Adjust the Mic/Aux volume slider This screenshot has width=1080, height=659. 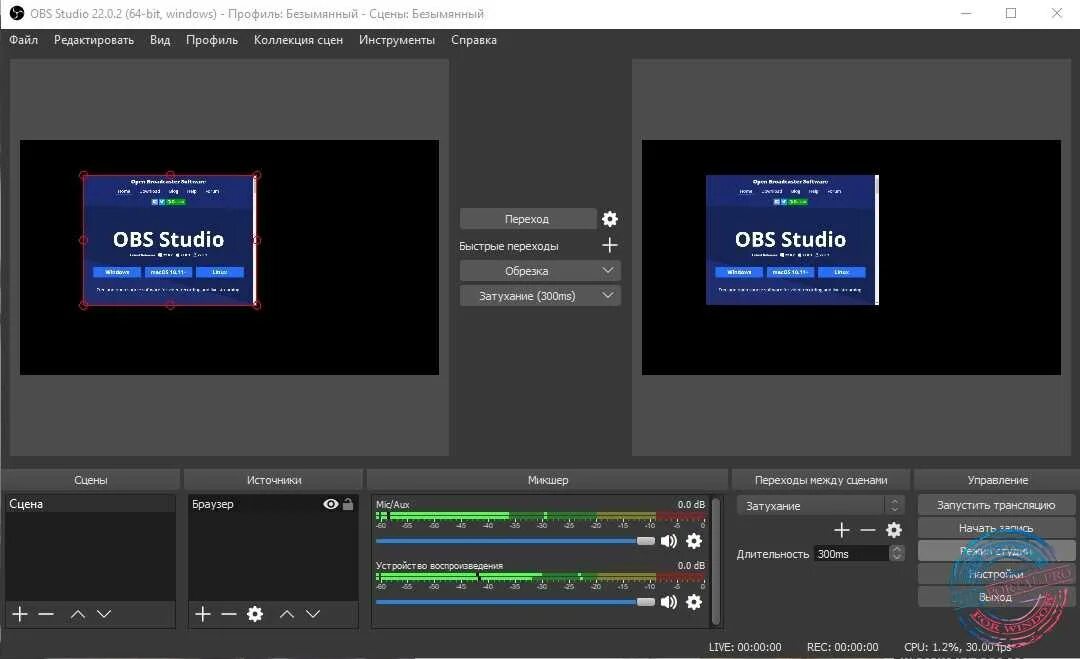(515, 541)
